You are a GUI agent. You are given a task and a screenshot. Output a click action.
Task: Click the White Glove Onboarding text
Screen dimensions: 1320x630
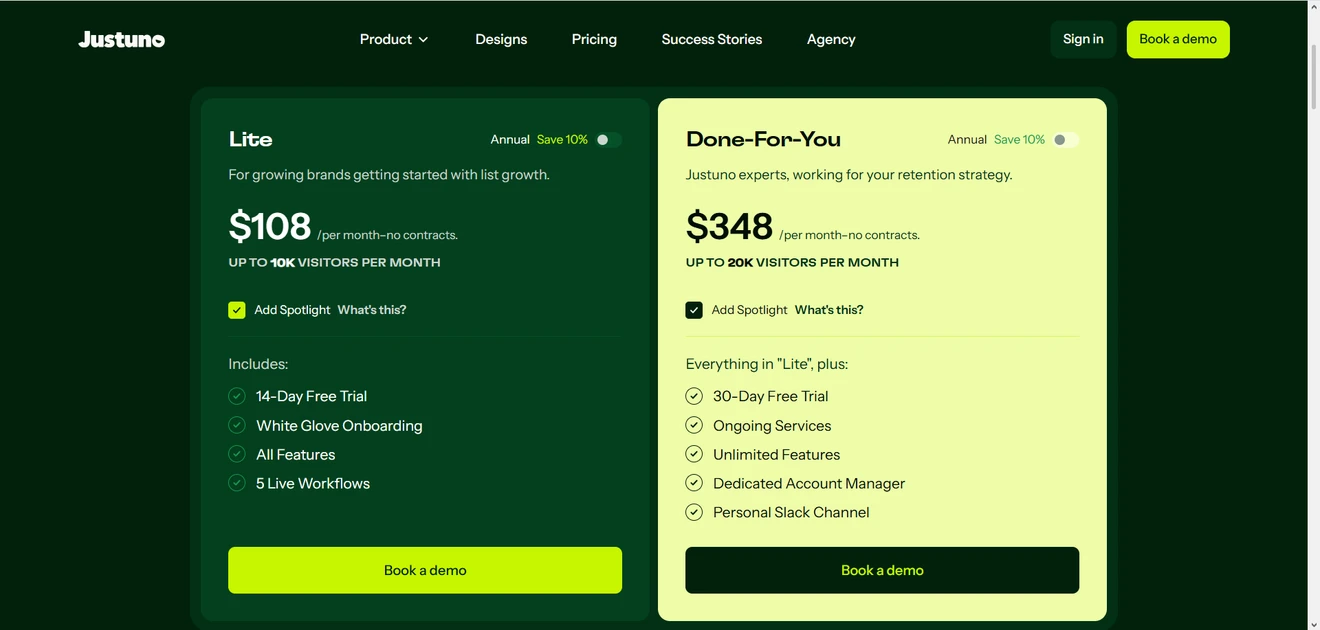339,426
